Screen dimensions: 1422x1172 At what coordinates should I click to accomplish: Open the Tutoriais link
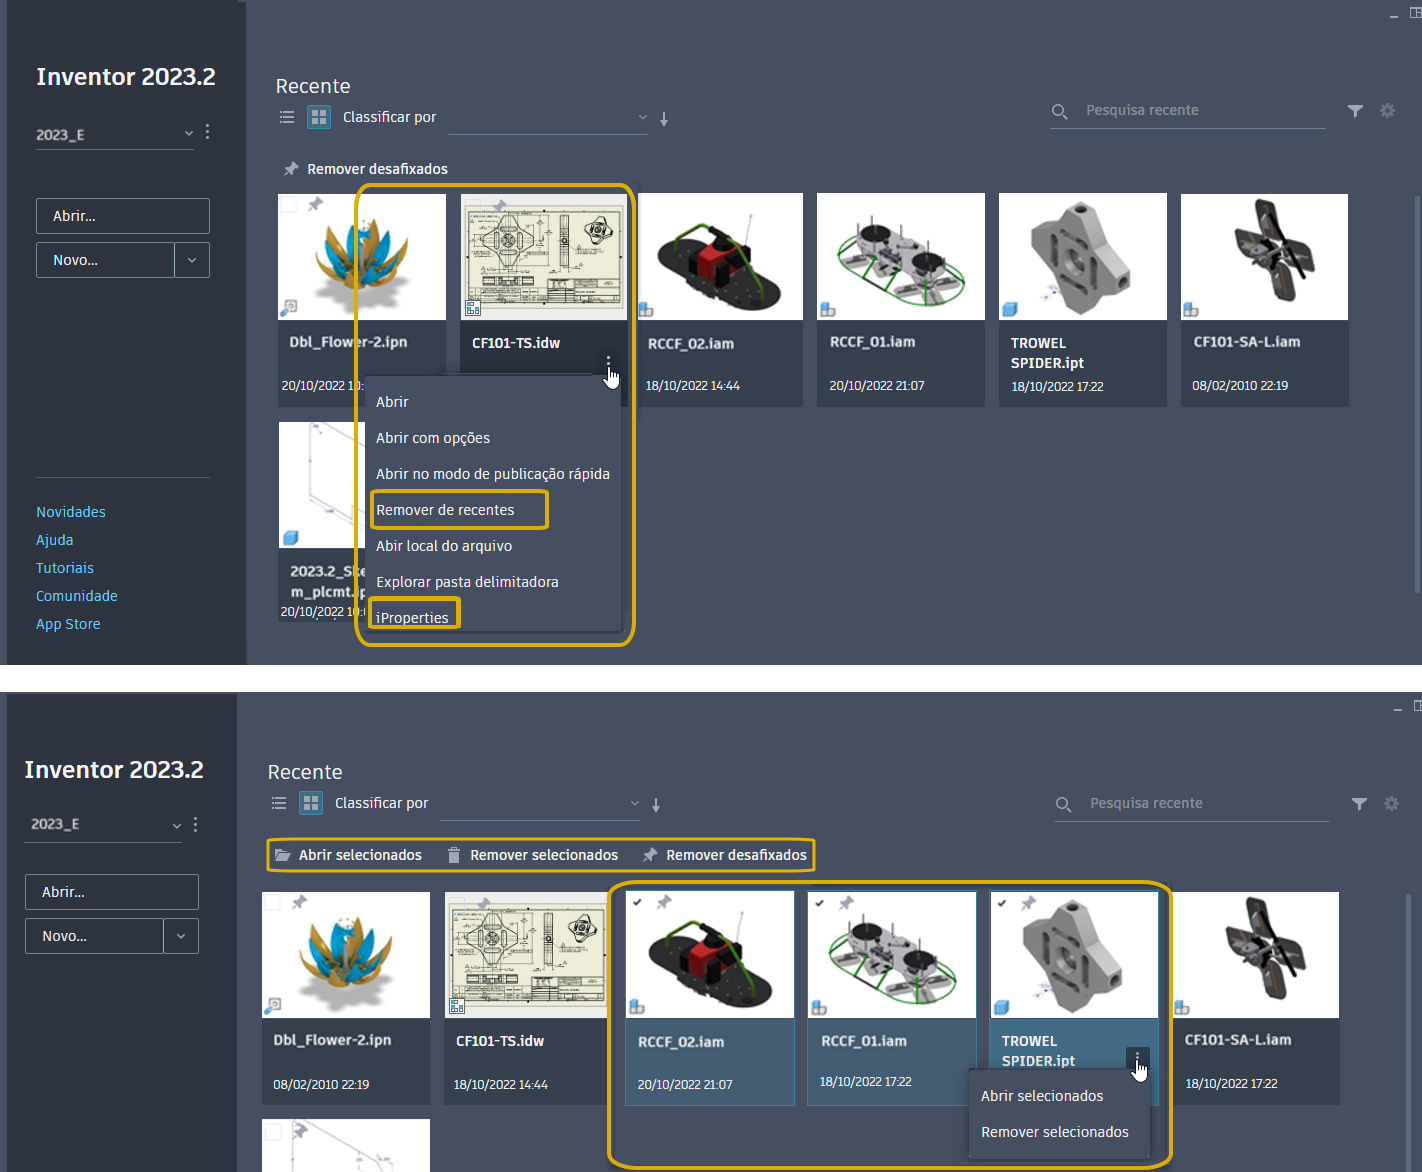[65, 568]
